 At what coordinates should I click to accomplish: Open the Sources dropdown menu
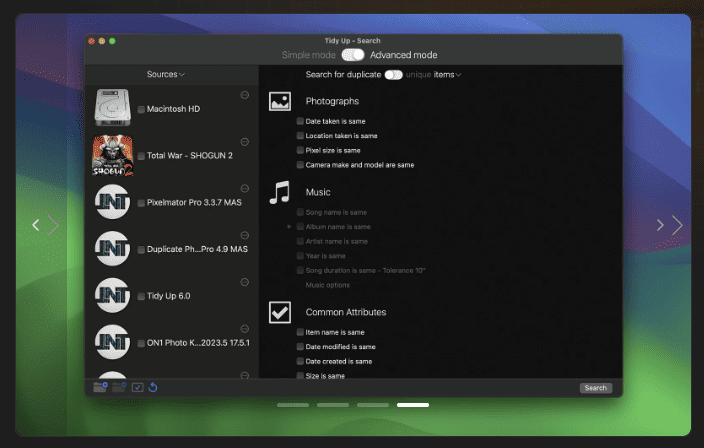tap(166, 75)
